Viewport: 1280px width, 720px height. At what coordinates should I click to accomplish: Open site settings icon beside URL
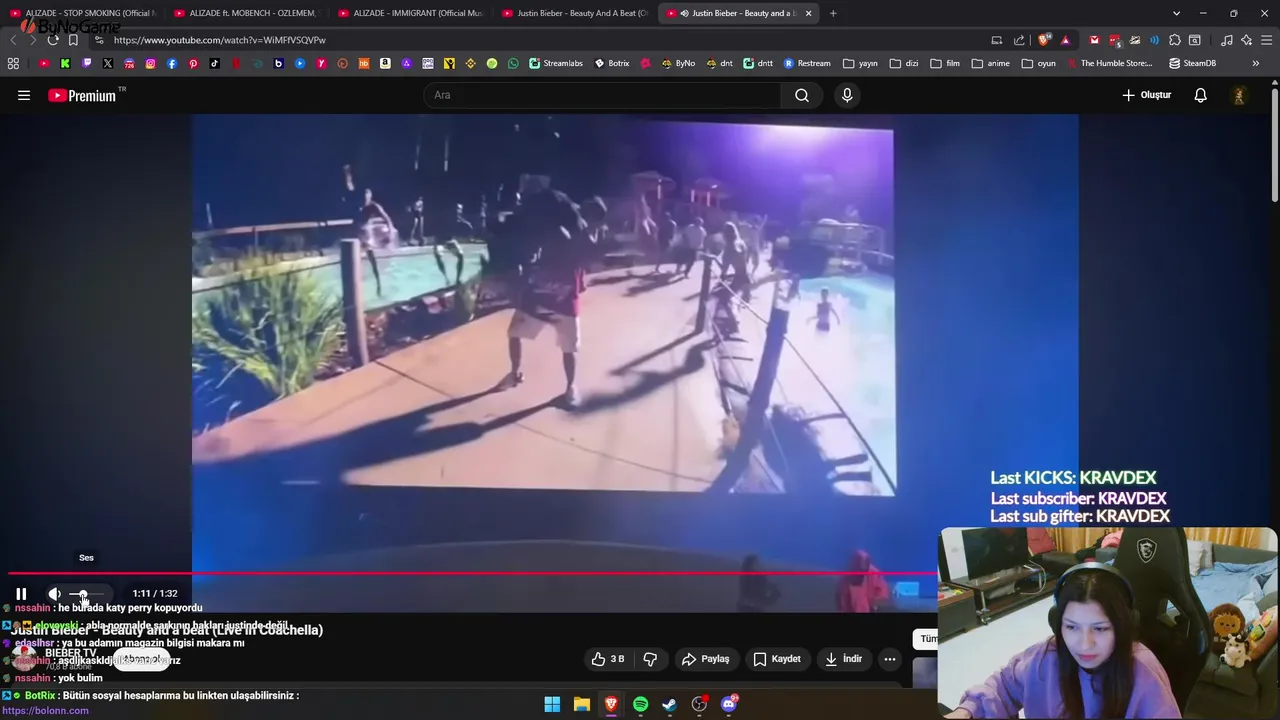[99, 40]
